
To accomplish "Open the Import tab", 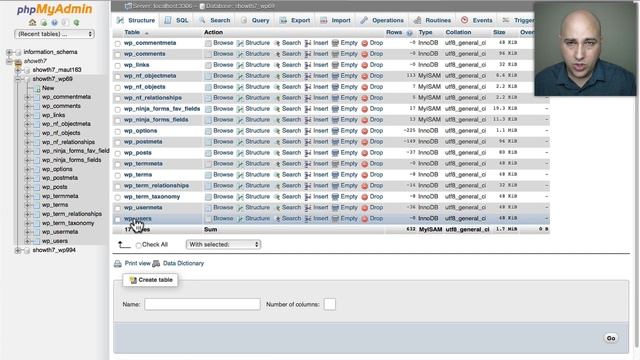I will point(336,20).
